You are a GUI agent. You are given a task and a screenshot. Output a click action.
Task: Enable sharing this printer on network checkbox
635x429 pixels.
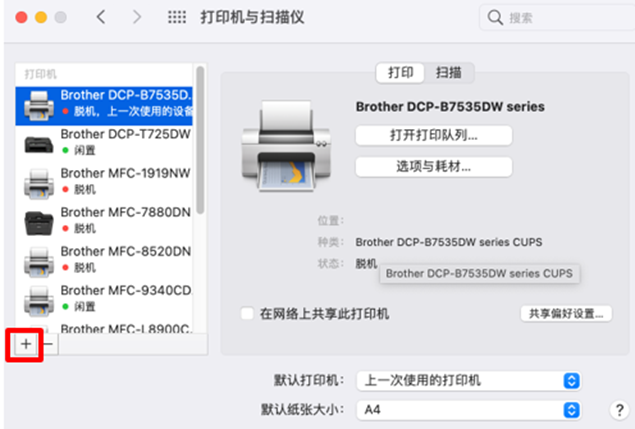pos(247,313)
